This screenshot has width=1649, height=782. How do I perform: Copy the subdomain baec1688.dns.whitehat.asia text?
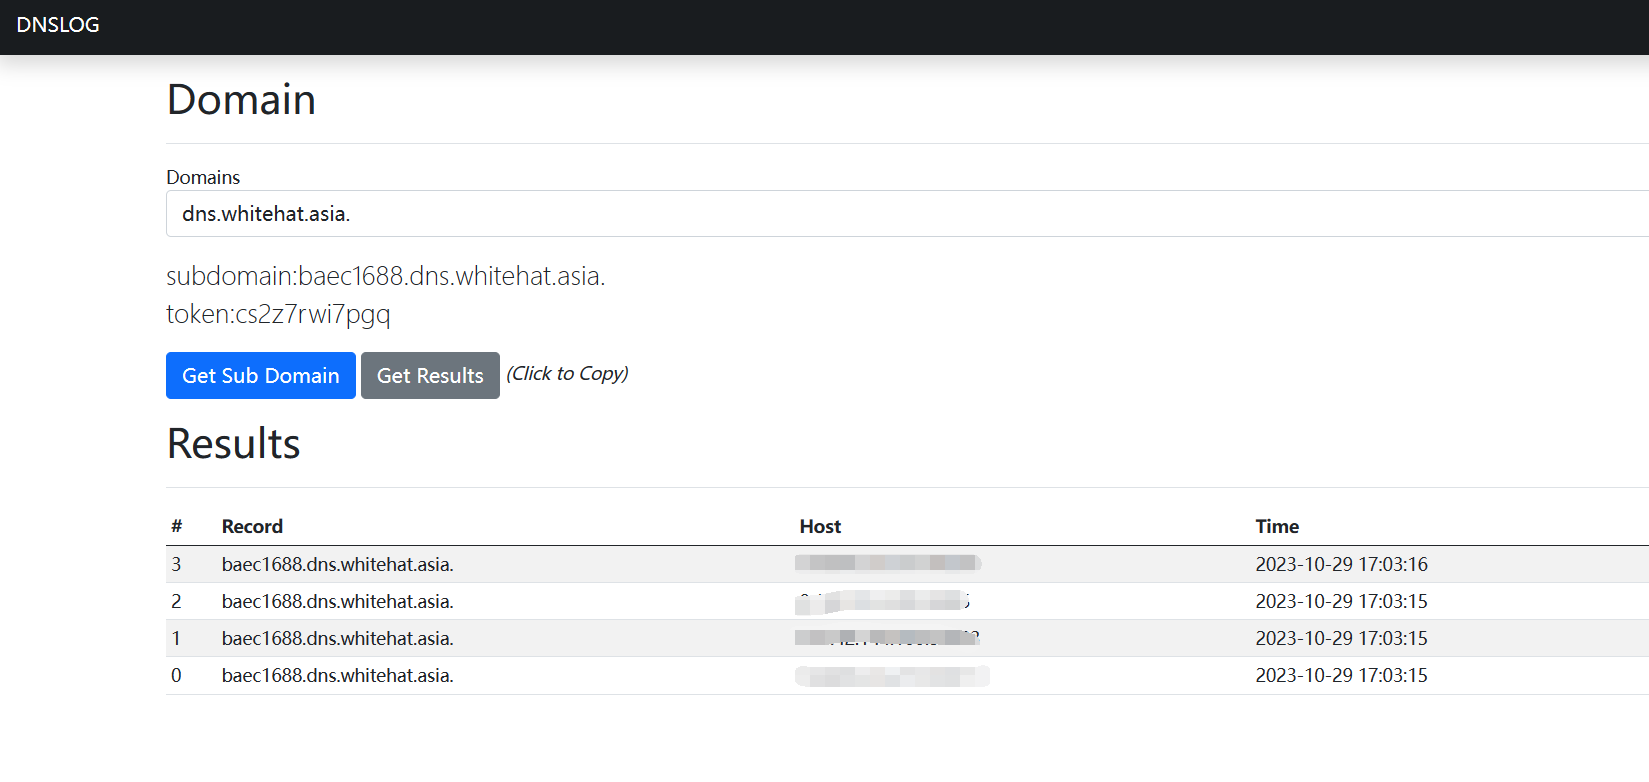point(386,276)
